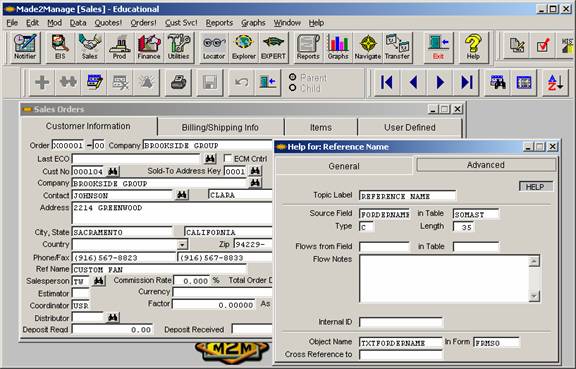Switch to Billing/Shipping Info tab
The image size is (576, 369).
click(x=220, y=128)
